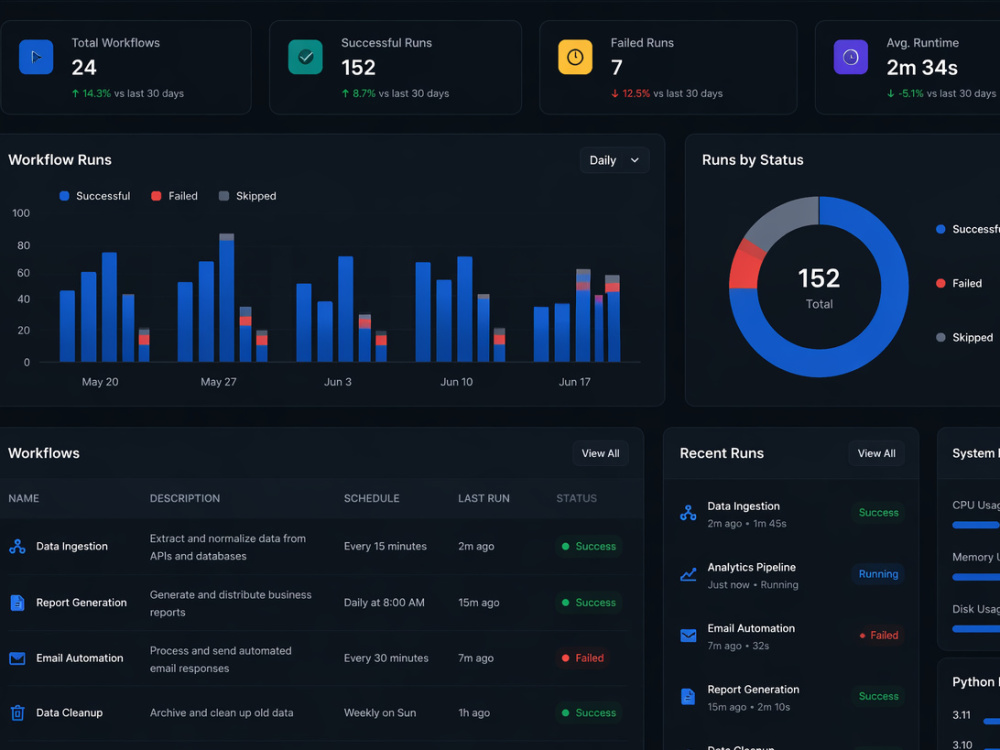Viewport: 1000px width, 750px height.
Task: Click the 3.11 Python version label
Action: point(961,715)
